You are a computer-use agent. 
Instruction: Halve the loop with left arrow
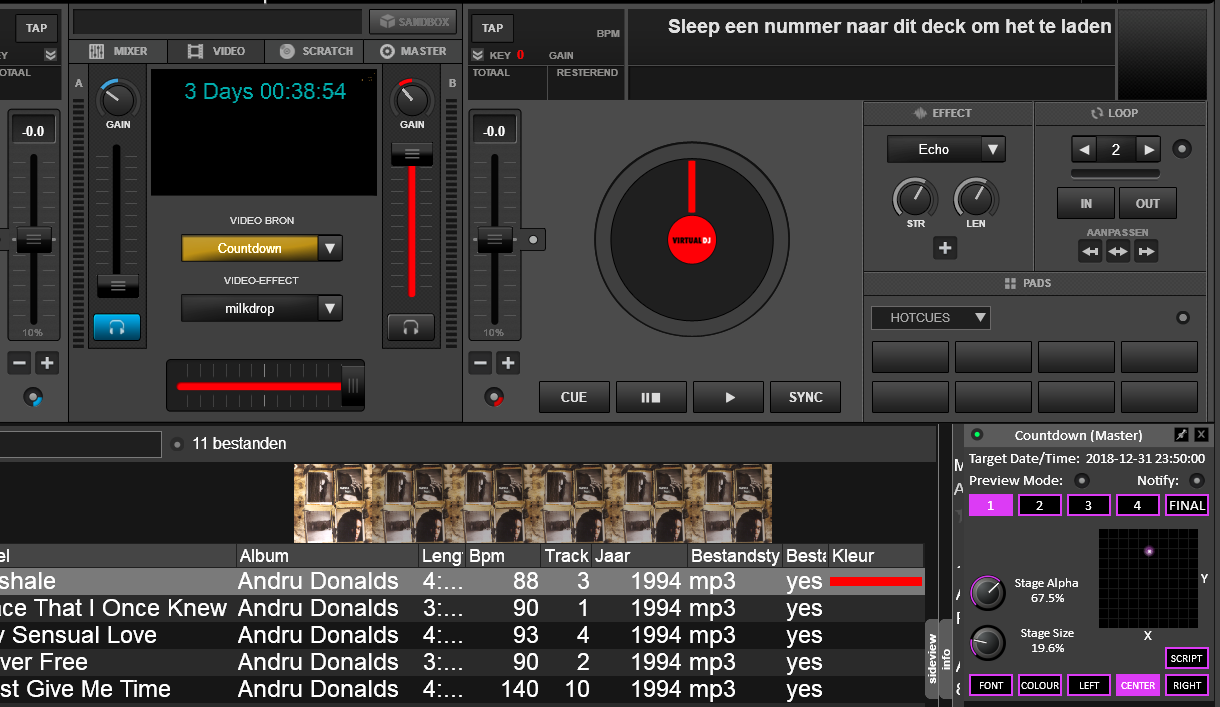point(1085,150)
